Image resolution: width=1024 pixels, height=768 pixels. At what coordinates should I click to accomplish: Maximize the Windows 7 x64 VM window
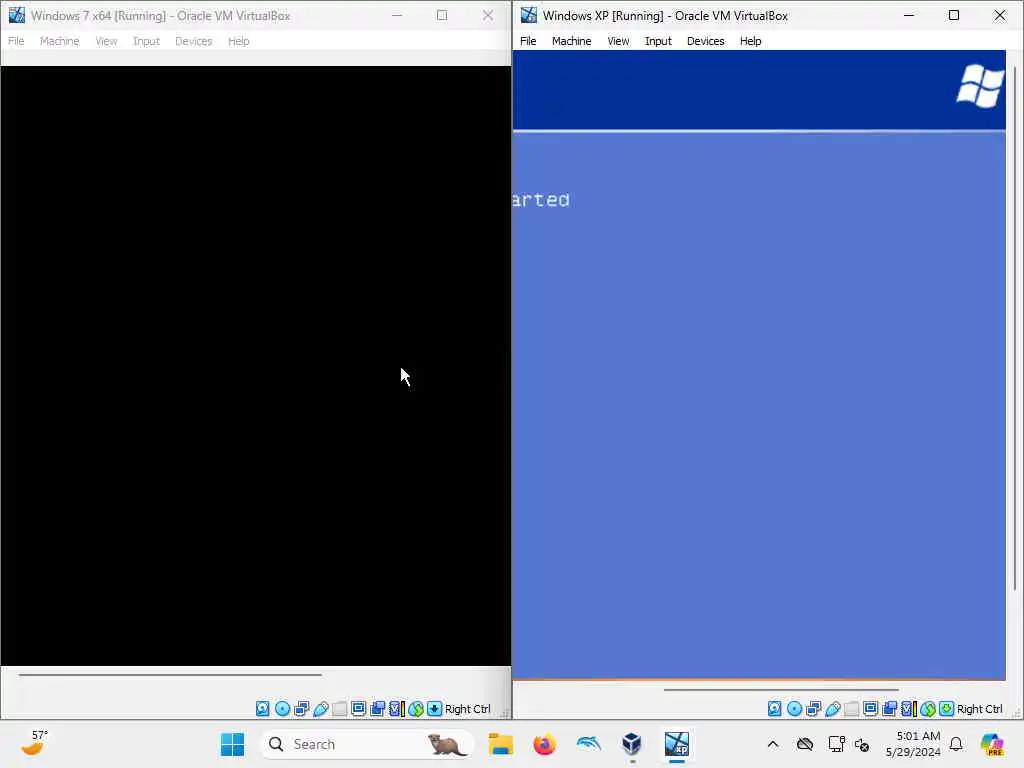click(x=442, y=15)
